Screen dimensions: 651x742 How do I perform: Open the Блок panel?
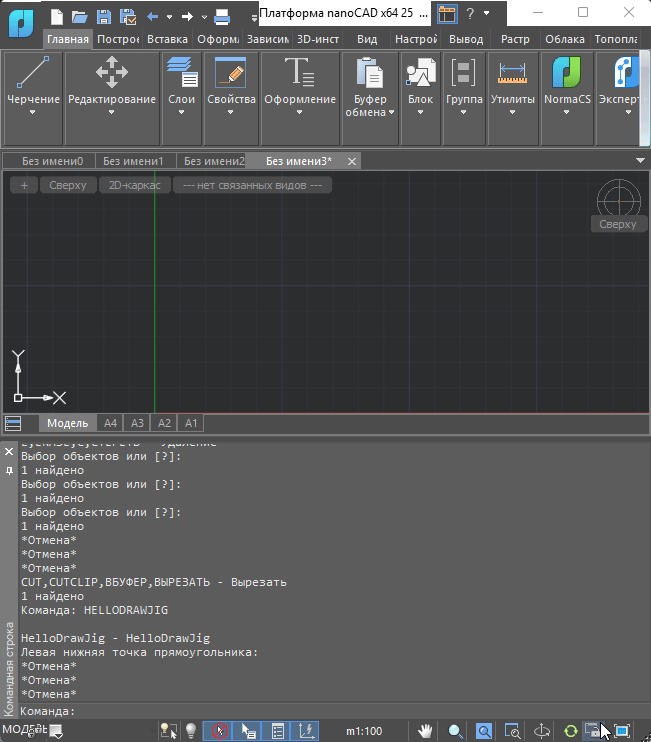pos(421,98)
